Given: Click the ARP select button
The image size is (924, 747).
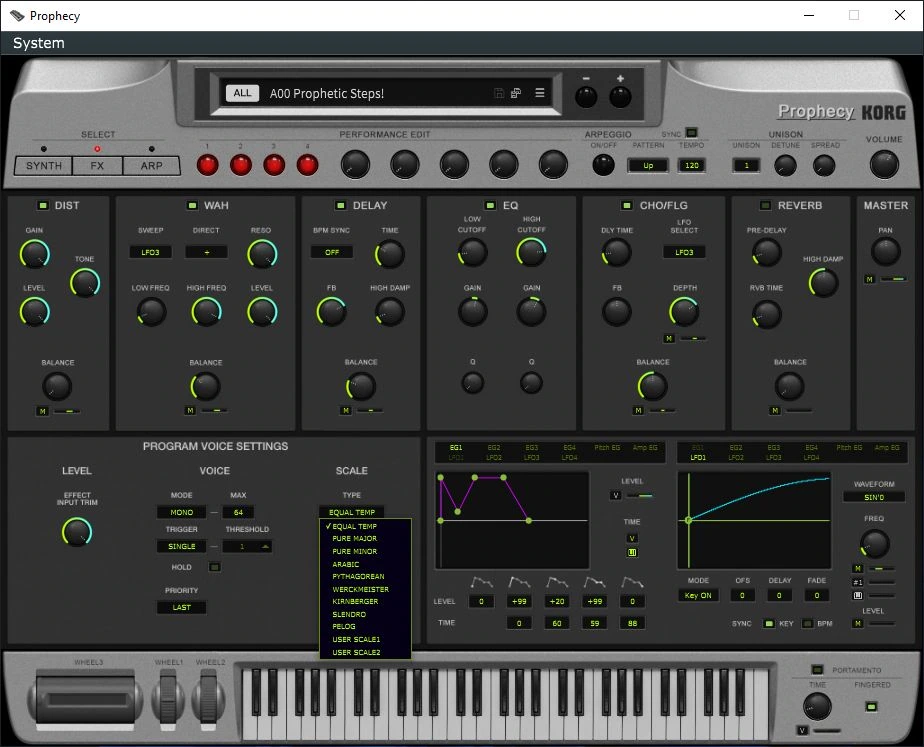Looking at the screenshot, I should point(151,166).
